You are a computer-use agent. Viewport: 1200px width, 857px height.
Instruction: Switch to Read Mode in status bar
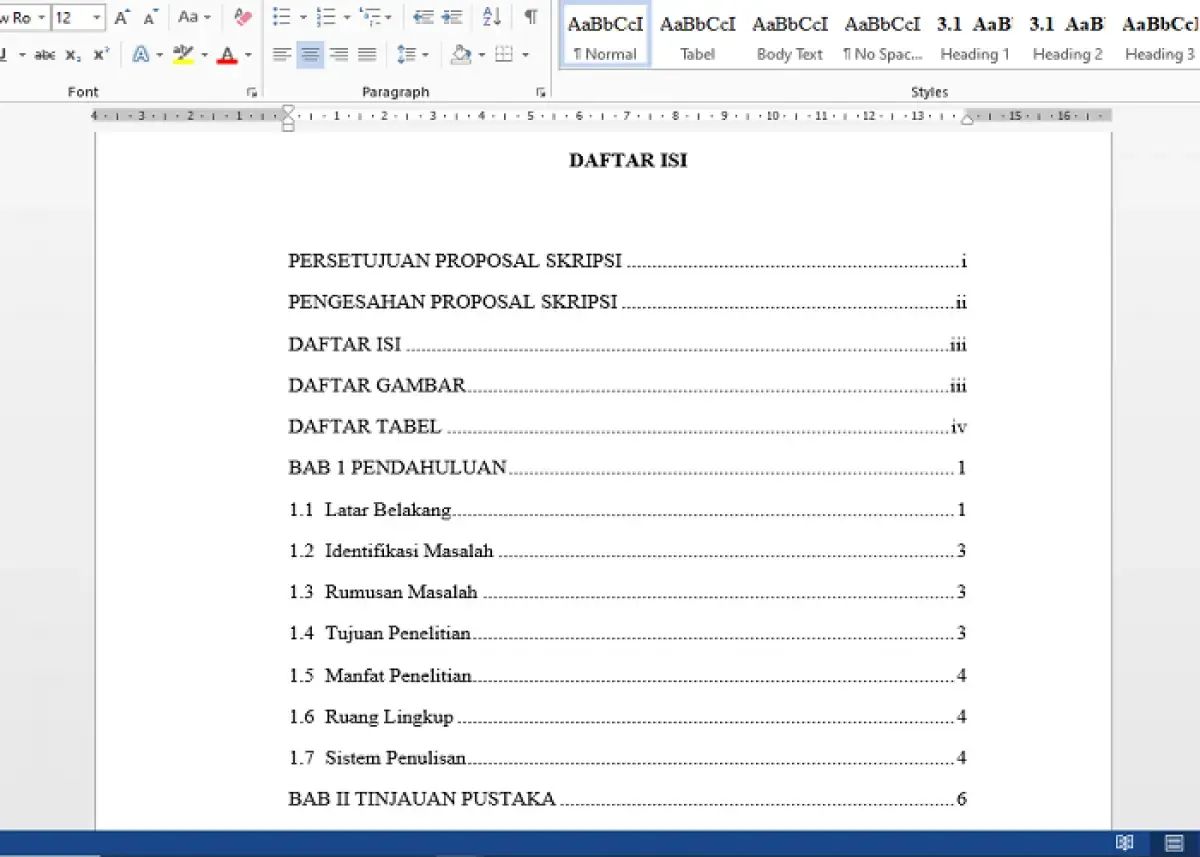click(x=1124, y=843)
